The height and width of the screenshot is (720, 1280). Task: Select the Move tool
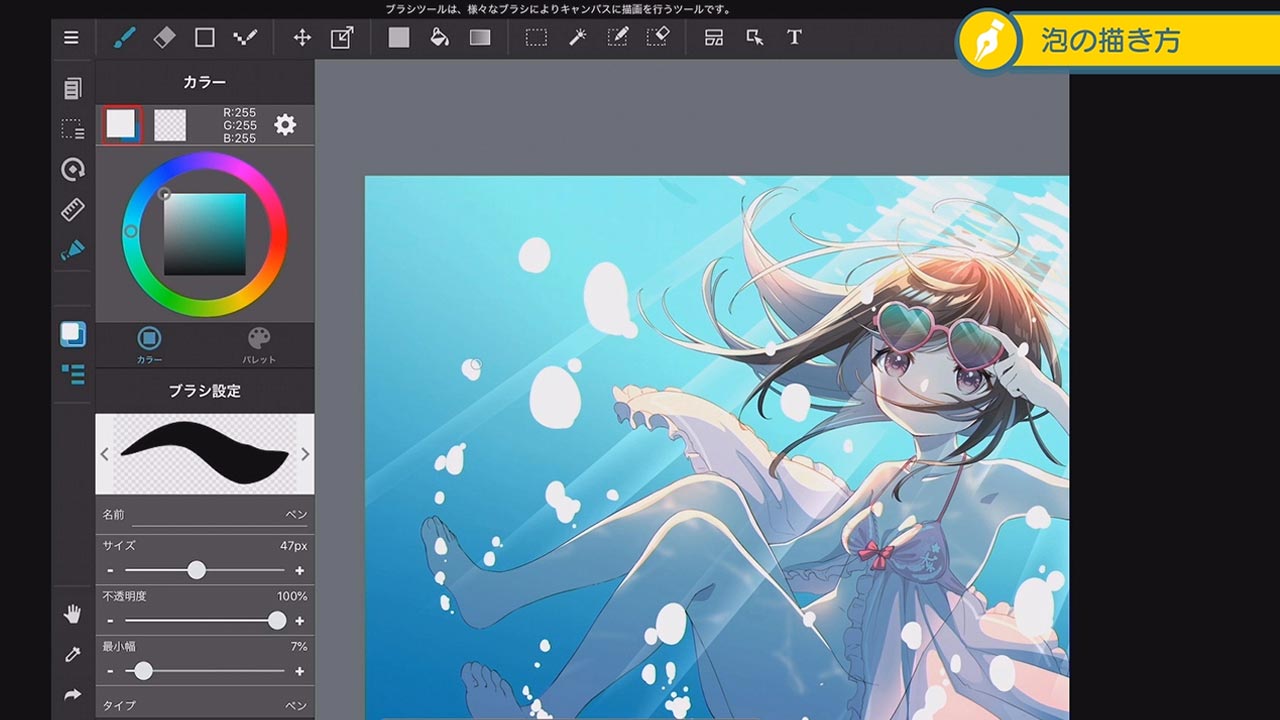(301, 38)
